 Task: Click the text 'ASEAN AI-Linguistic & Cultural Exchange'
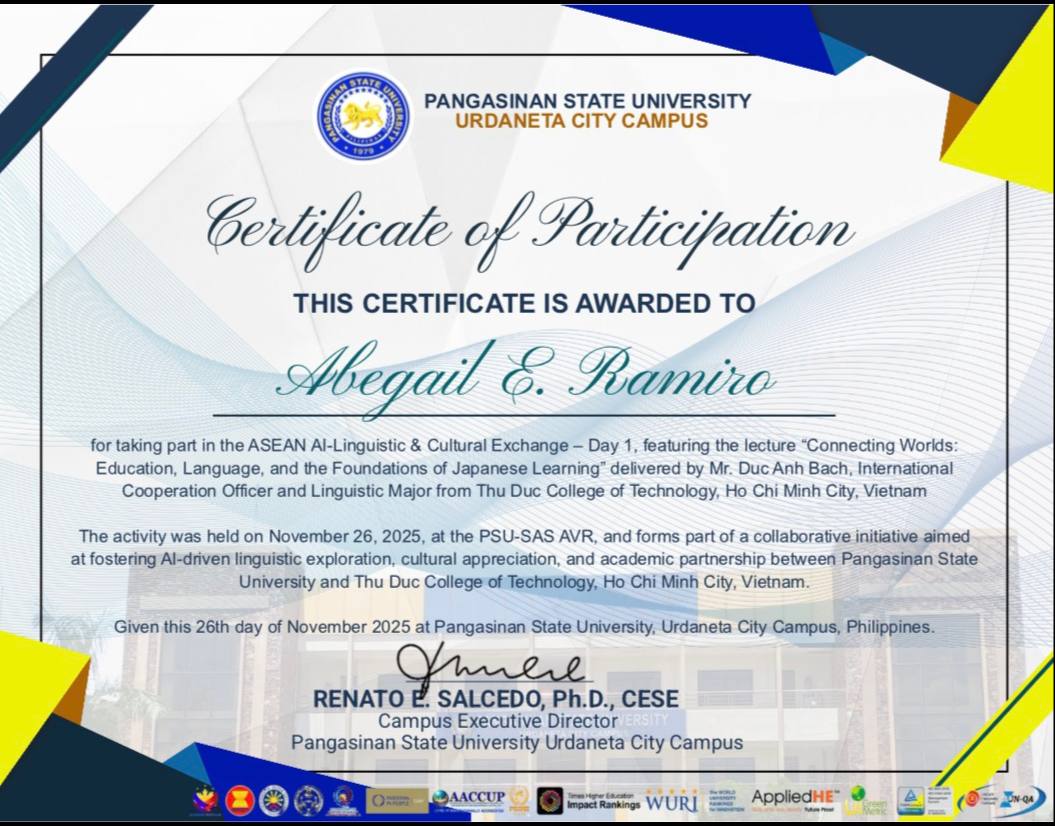click(408, 446)
